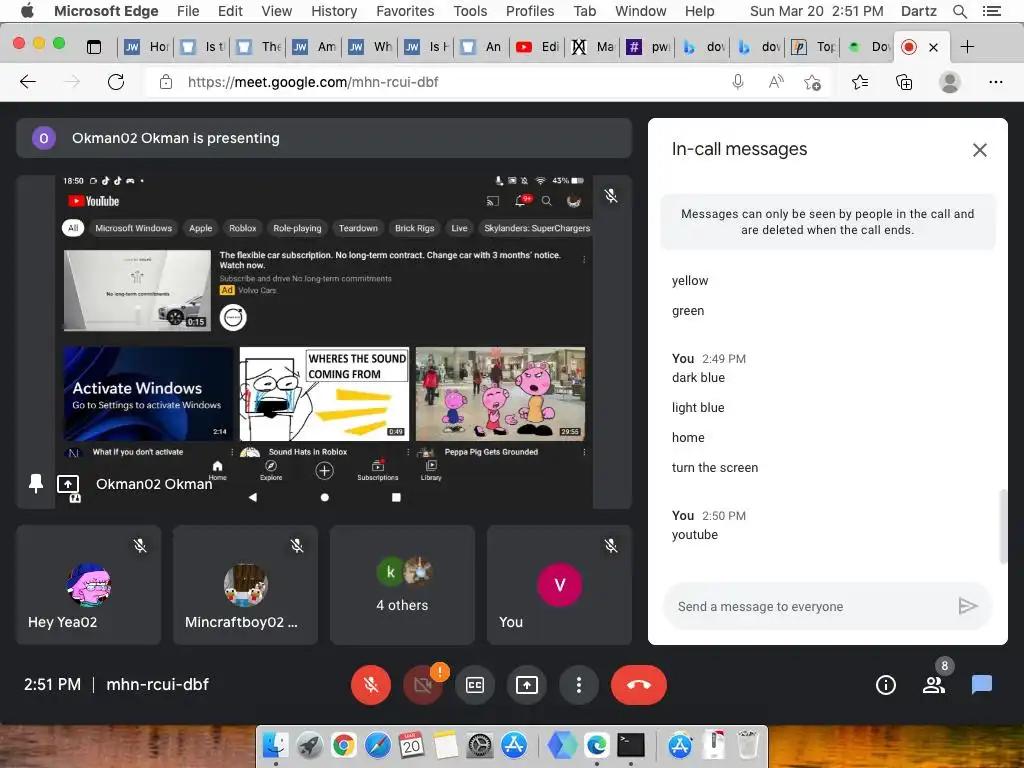
Task: Close the current Meet tab
Action: 934,47
